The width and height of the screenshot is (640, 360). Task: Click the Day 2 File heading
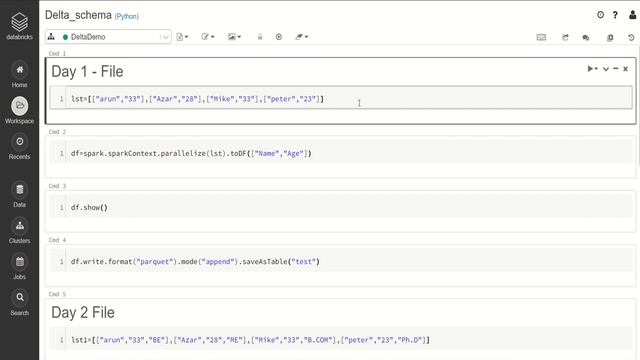point(83,313)
